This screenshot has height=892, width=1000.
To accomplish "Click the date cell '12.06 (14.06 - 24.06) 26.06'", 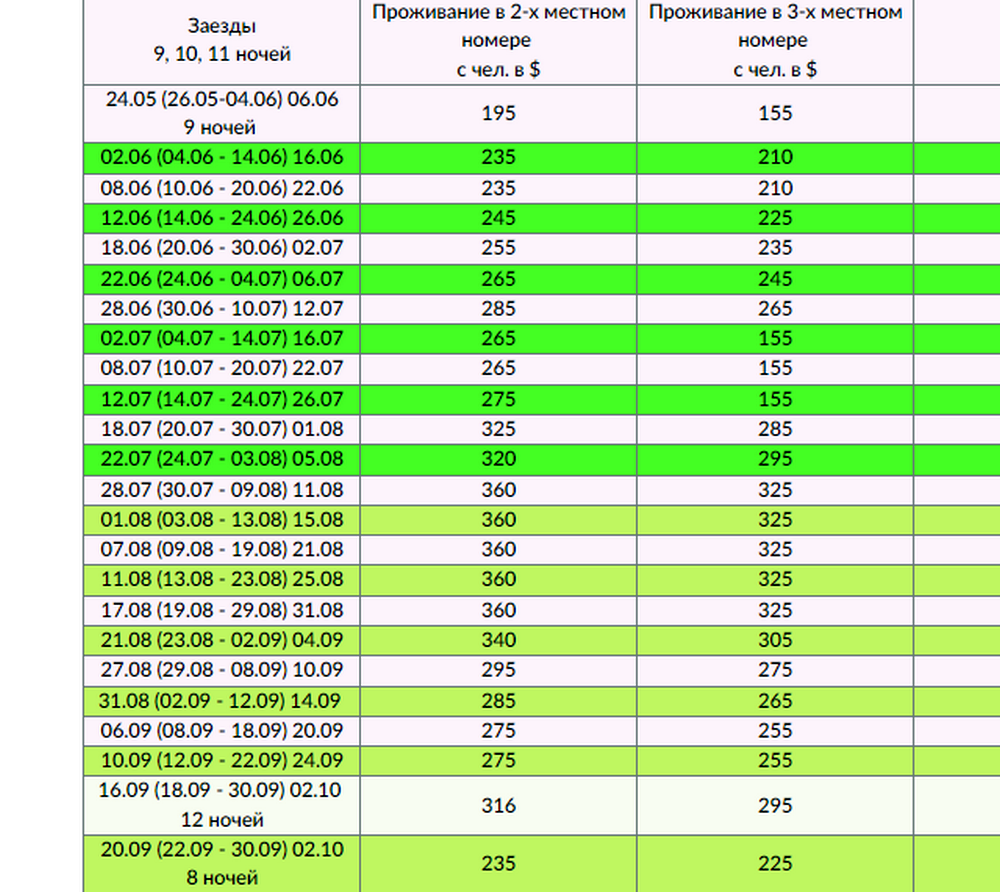I will pyautogui.click(x=222, y=218).
